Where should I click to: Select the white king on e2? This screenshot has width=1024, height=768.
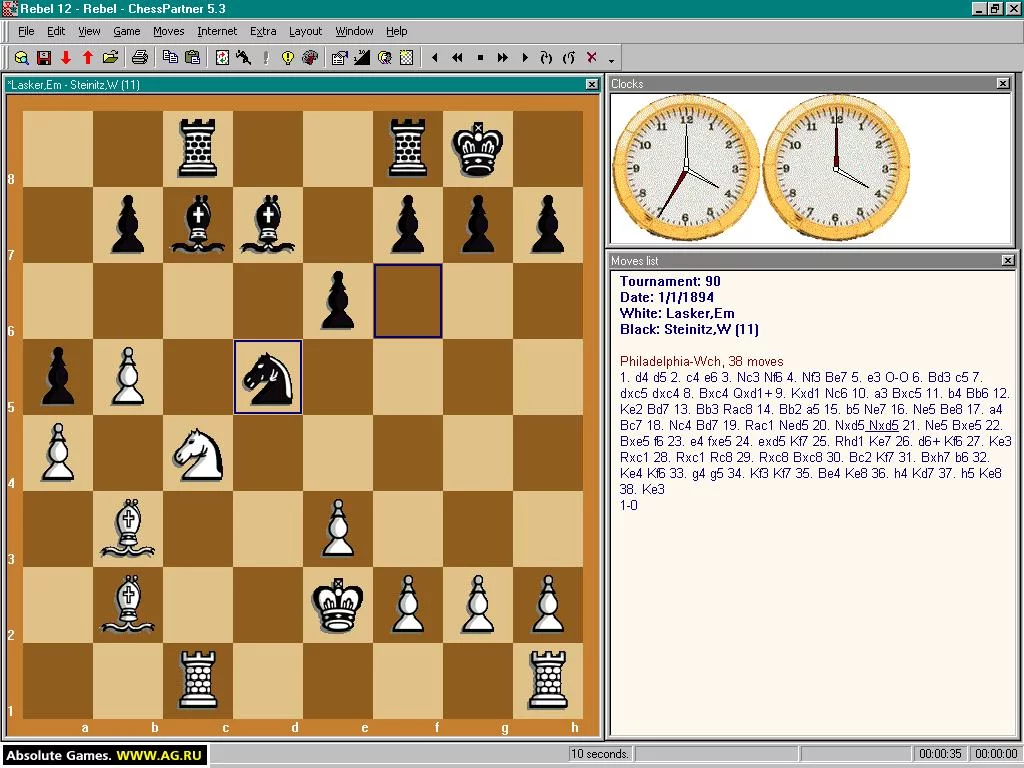(x=338, y=605)
